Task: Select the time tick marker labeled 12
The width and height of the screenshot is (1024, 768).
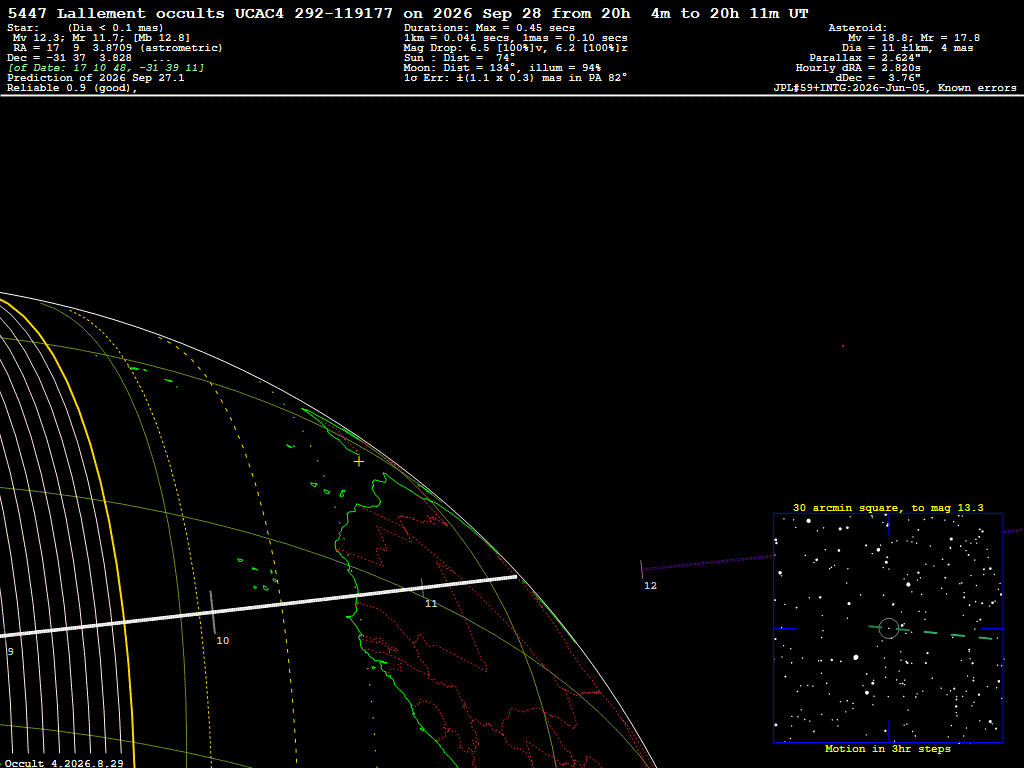Action: coord(641,569)
